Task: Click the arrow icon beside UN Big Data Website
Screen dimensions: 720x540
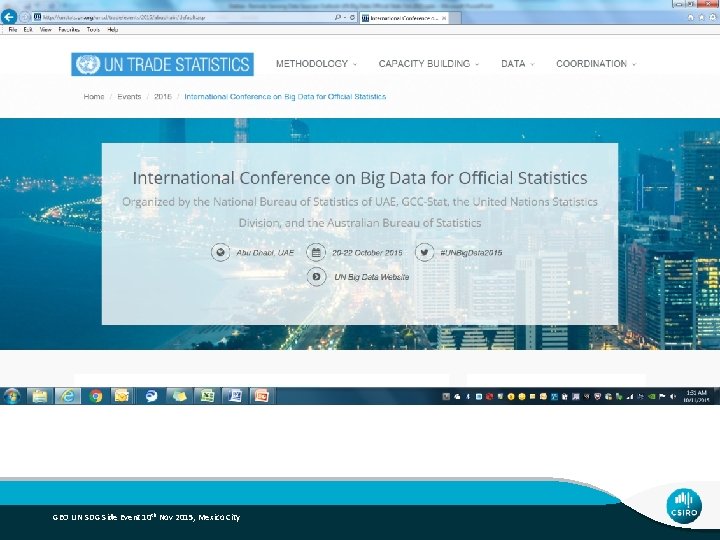Action: coord(316,277)
